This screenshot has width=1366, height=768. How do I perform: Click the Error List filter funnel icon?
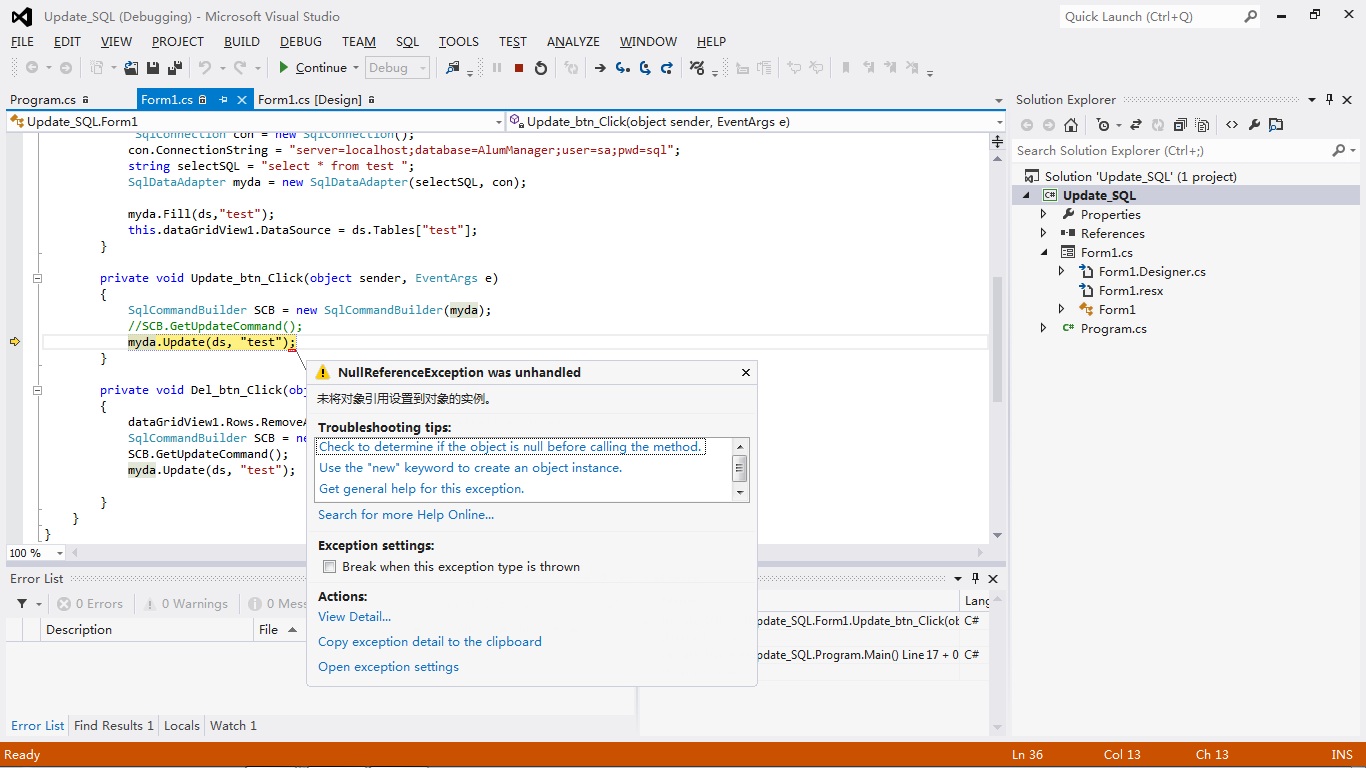(x=22, y=604)
